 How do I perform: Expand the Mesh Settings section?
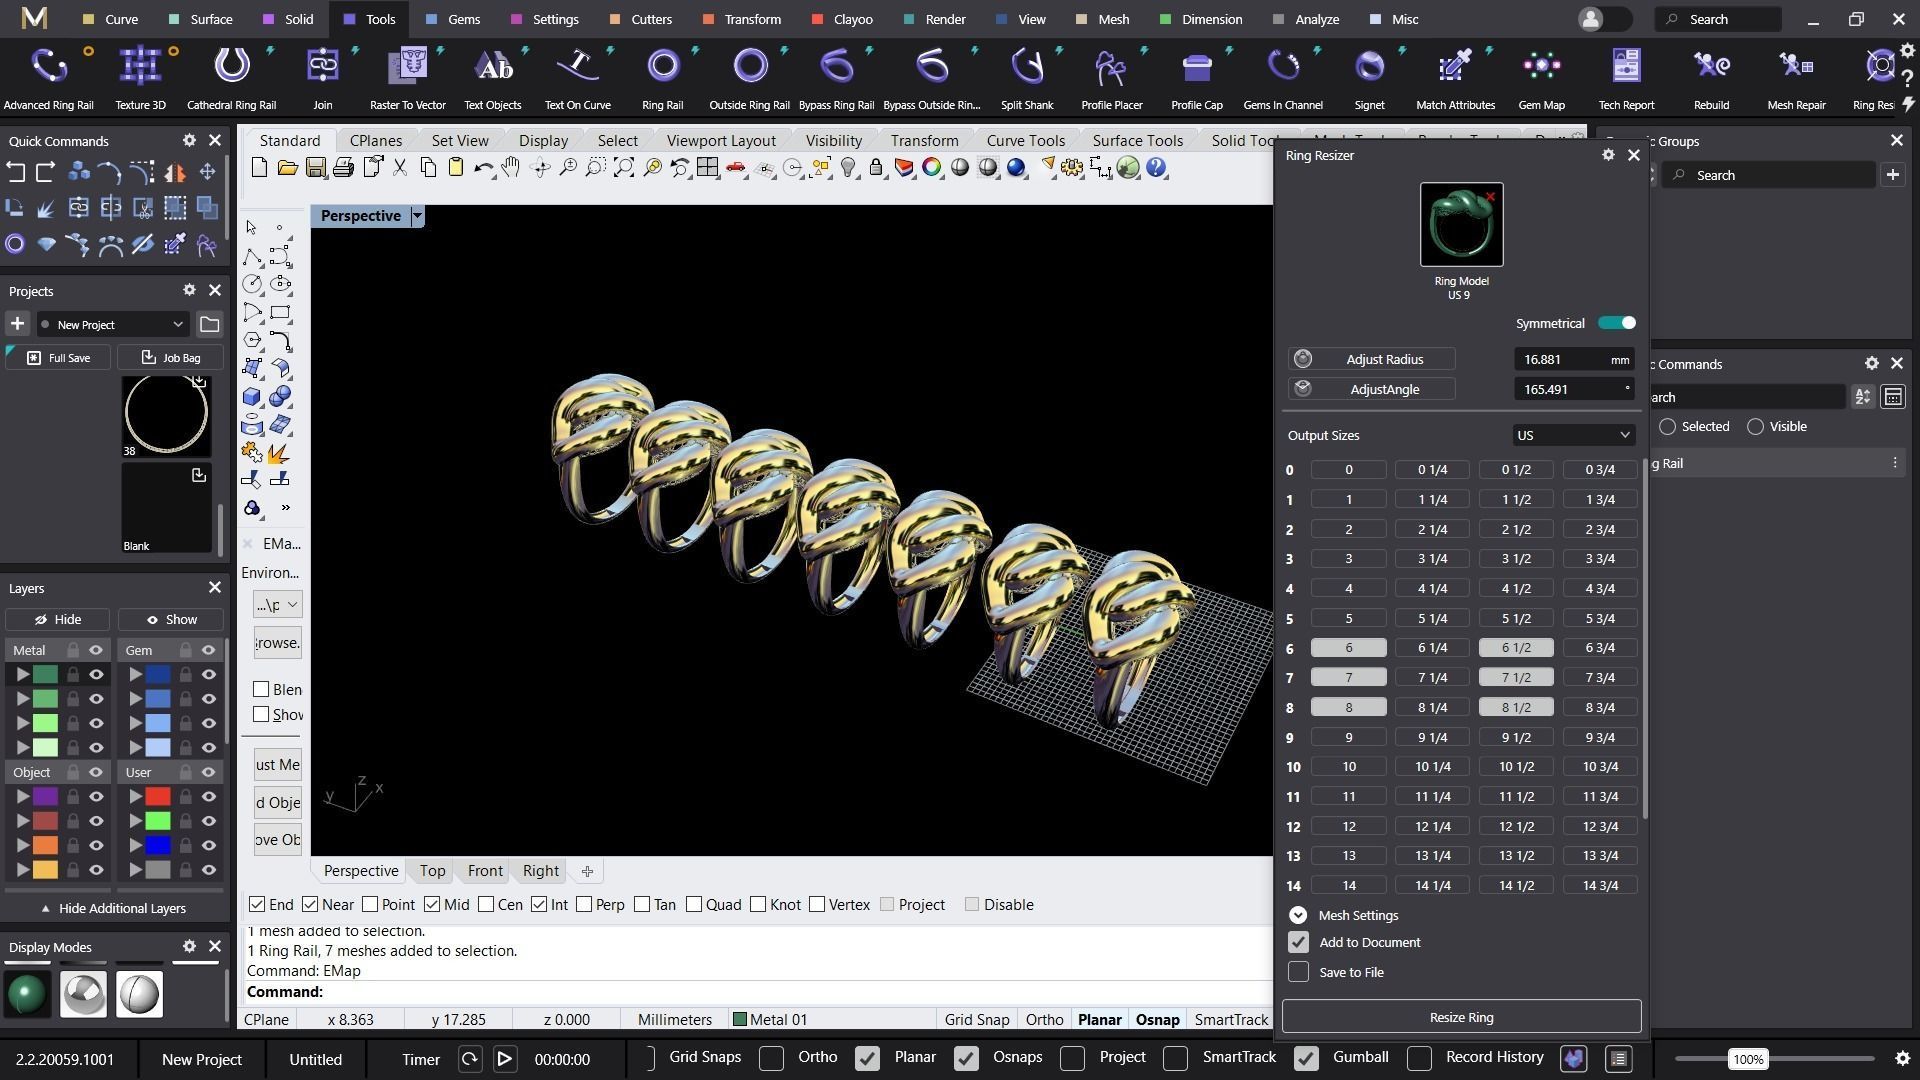1298,915
